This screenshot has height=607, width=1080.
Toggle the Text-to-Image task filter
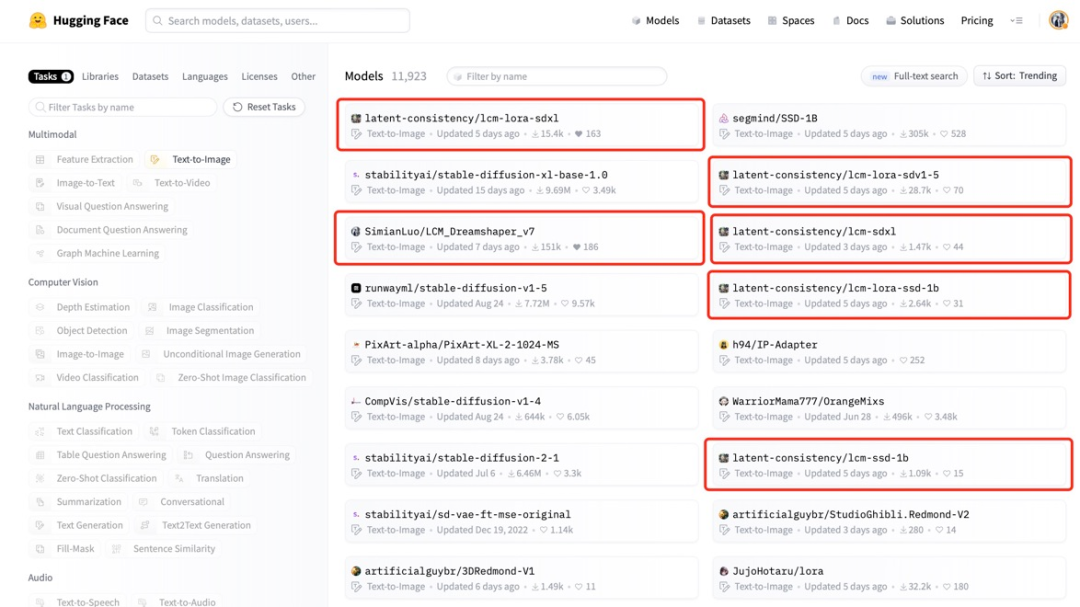[191, 159]
